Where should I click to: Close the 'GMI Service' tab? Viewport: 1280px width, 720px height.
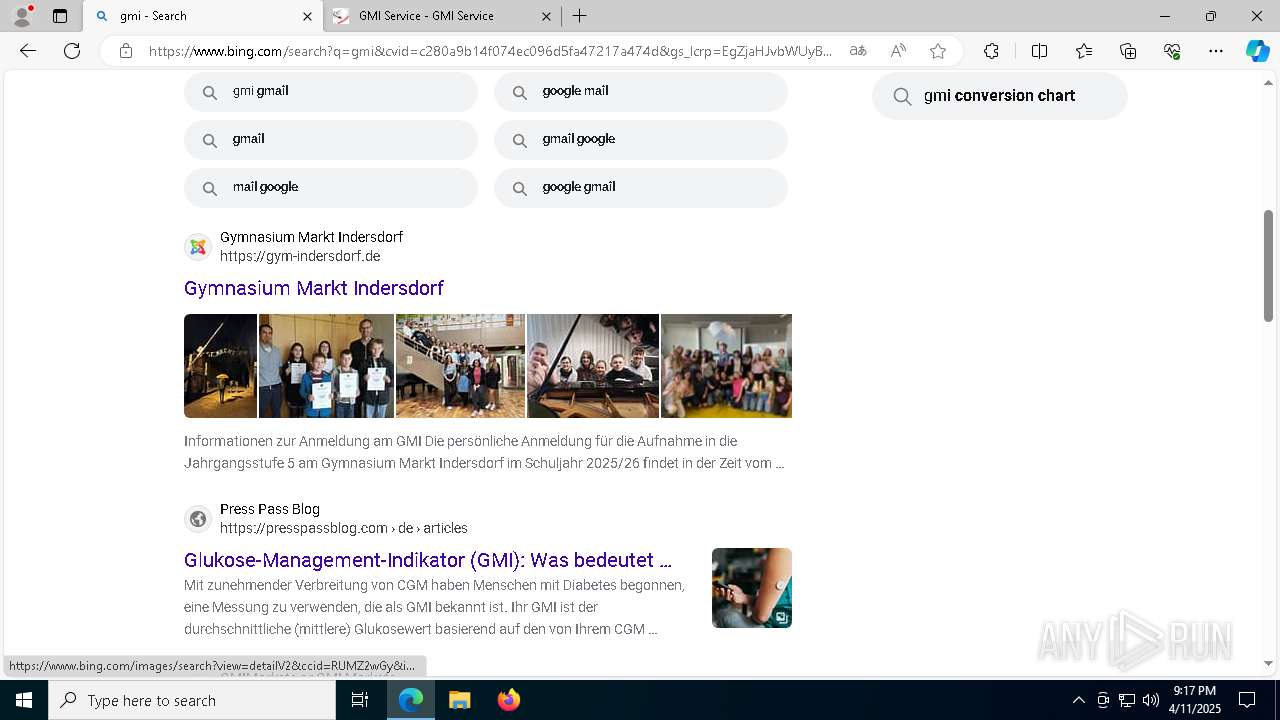click(546, 16)
